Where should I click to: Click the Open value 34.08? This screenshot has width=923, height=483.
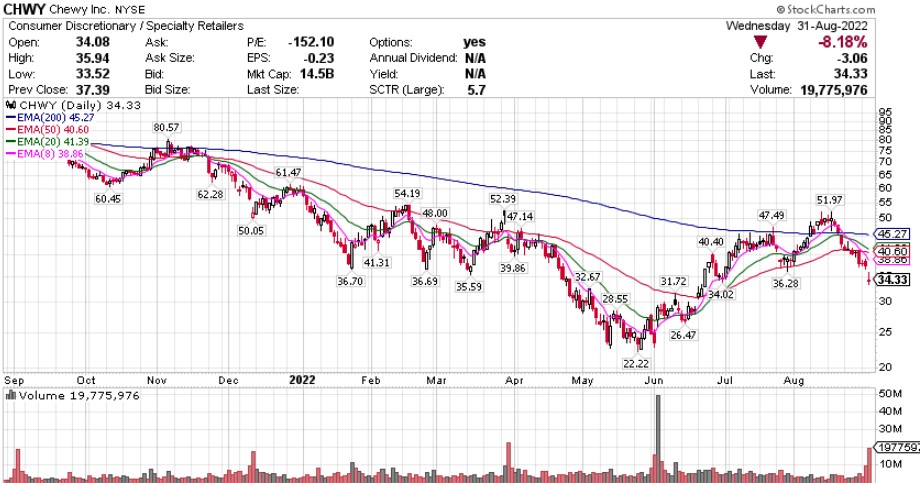tap(92, 42)
